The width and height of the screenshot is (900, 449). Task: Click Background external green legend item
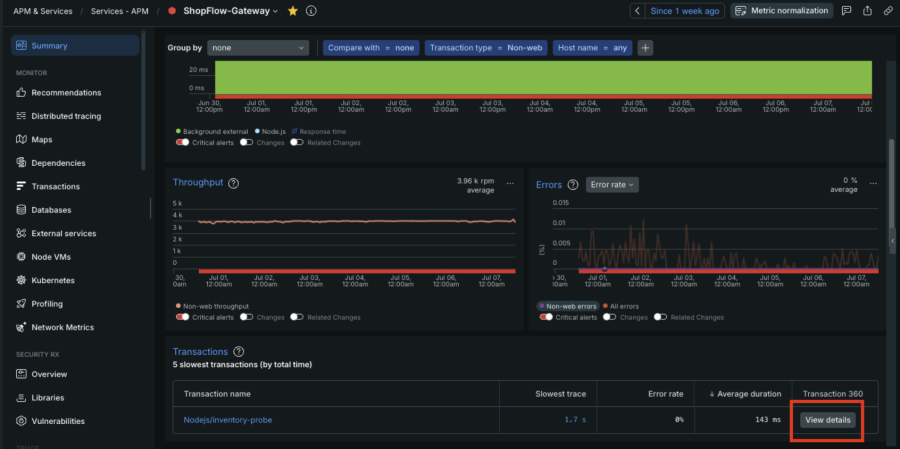[x=212, y=131]
